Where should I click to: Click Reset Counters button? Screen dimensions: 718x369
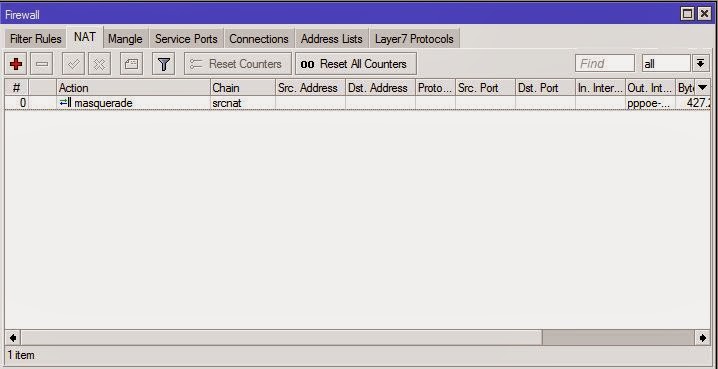[x=238, y=64]
